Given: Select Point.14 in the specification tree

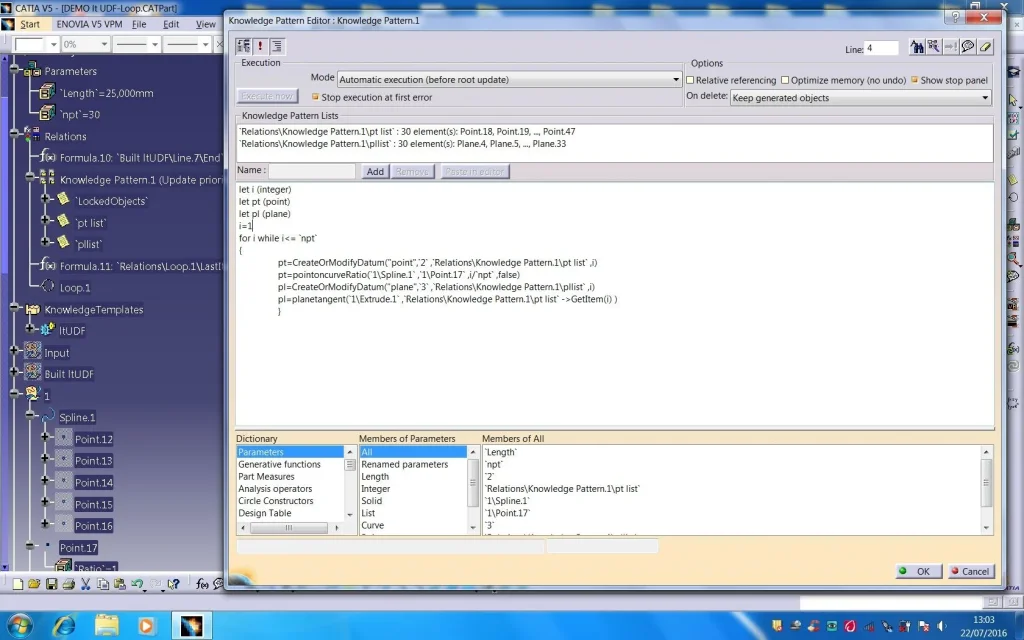Looking at the screenshot, I should coord(93,483).
